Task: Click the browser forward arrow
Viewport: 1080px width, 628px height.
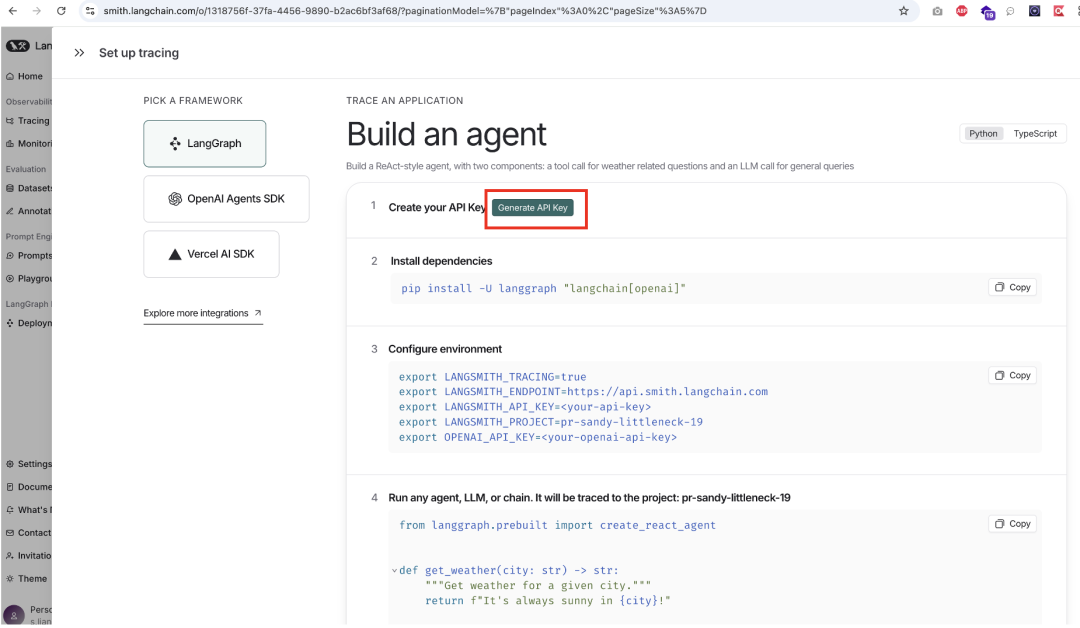Action: tap(37, 11)
